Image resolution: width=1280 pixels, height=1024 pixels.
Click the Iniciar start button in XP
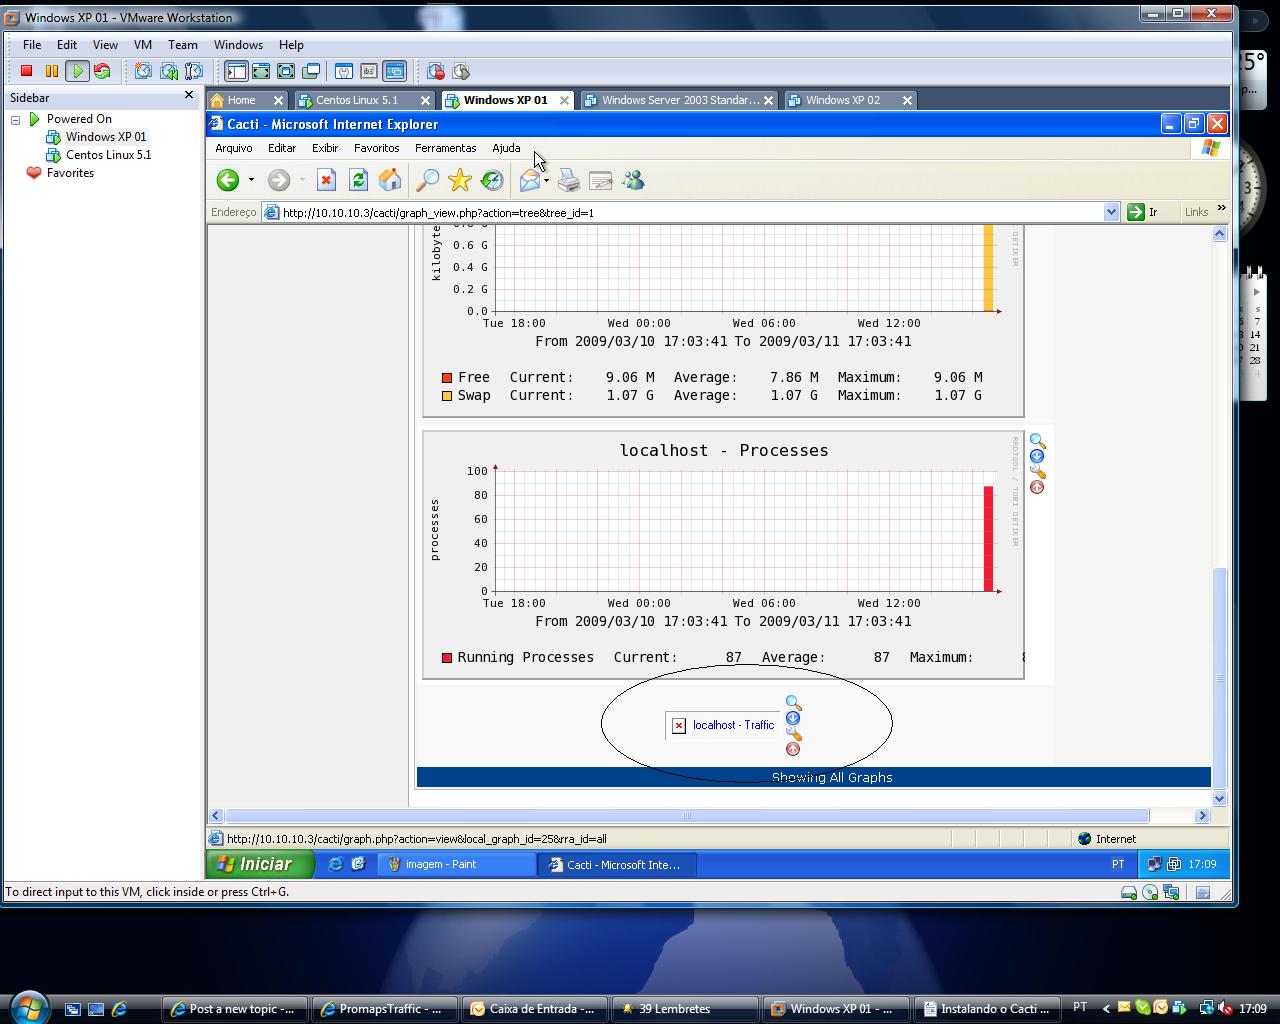coord(260,864)
